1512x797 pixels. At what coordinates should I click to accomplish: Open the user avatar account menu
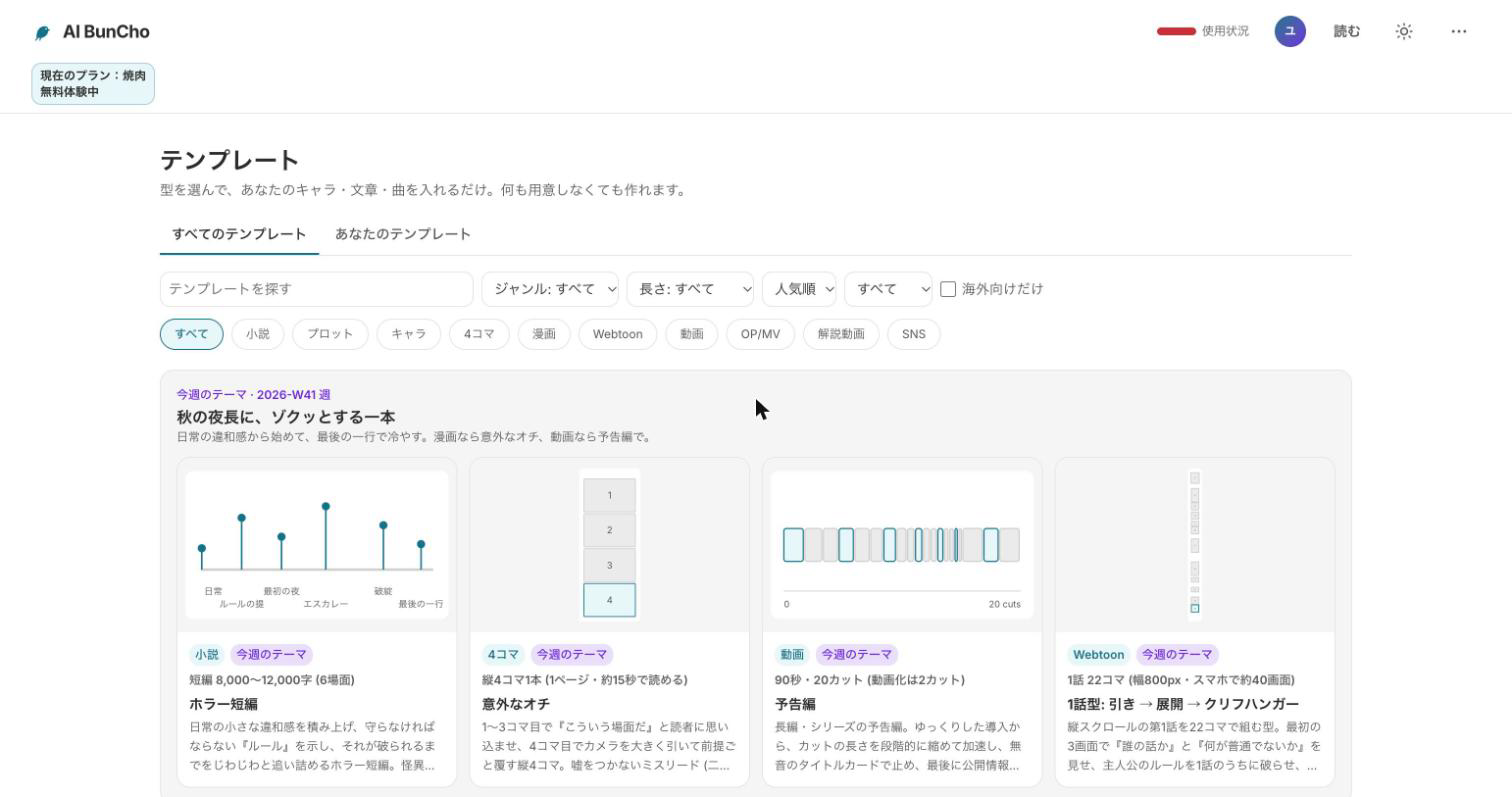[x=1290, y=31]
